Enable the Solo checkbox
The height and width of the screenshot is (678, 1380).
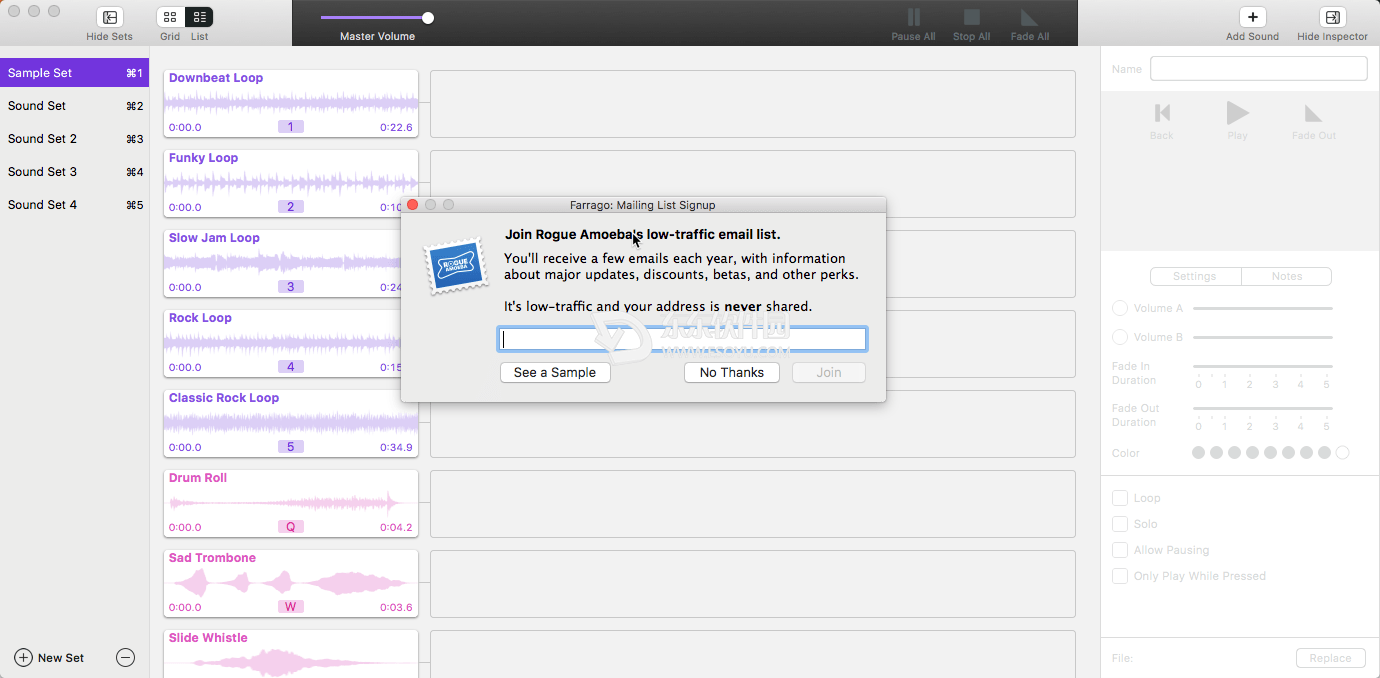click(1120, 524)
